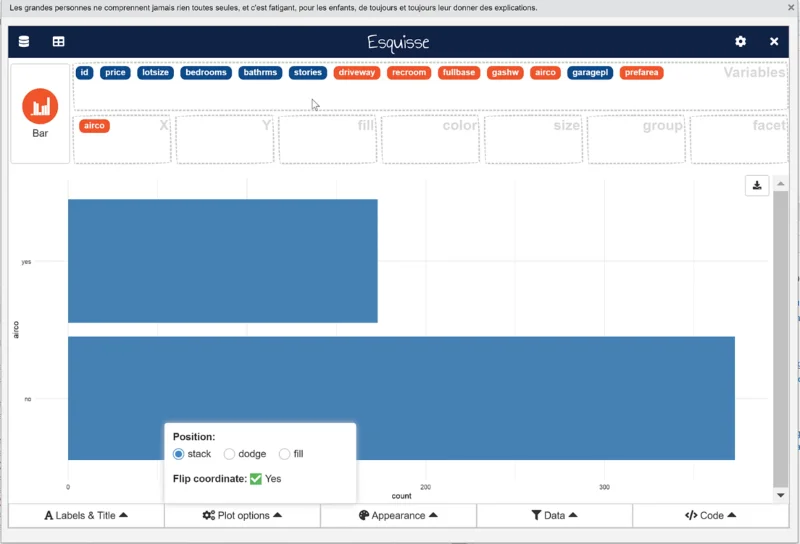Open the data import database icon
Screen dimensions: 800x544
(x=23, y=42)
